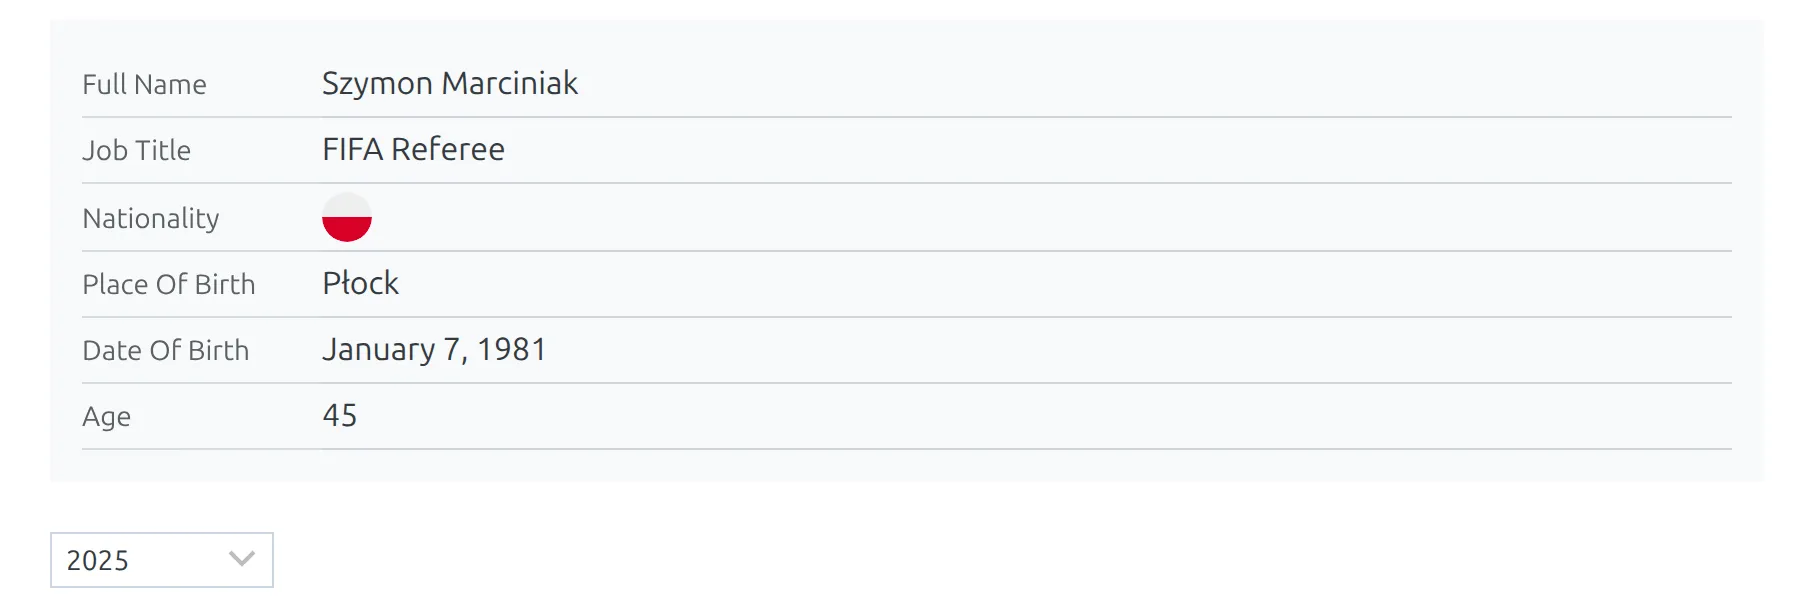Click the FIFA Referee job title
This screenshot has width=1814, height=608.
coord(413,149)
